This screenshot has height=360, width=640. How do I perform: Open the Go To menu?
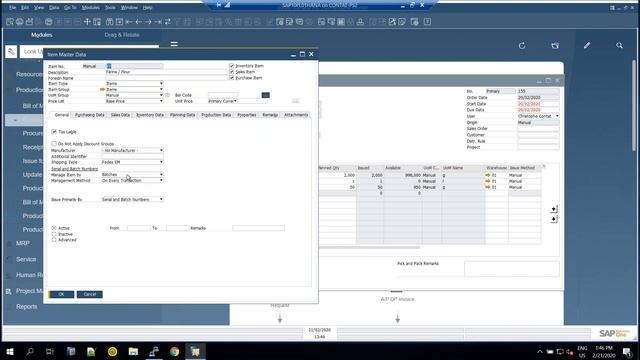click(70, 7)
